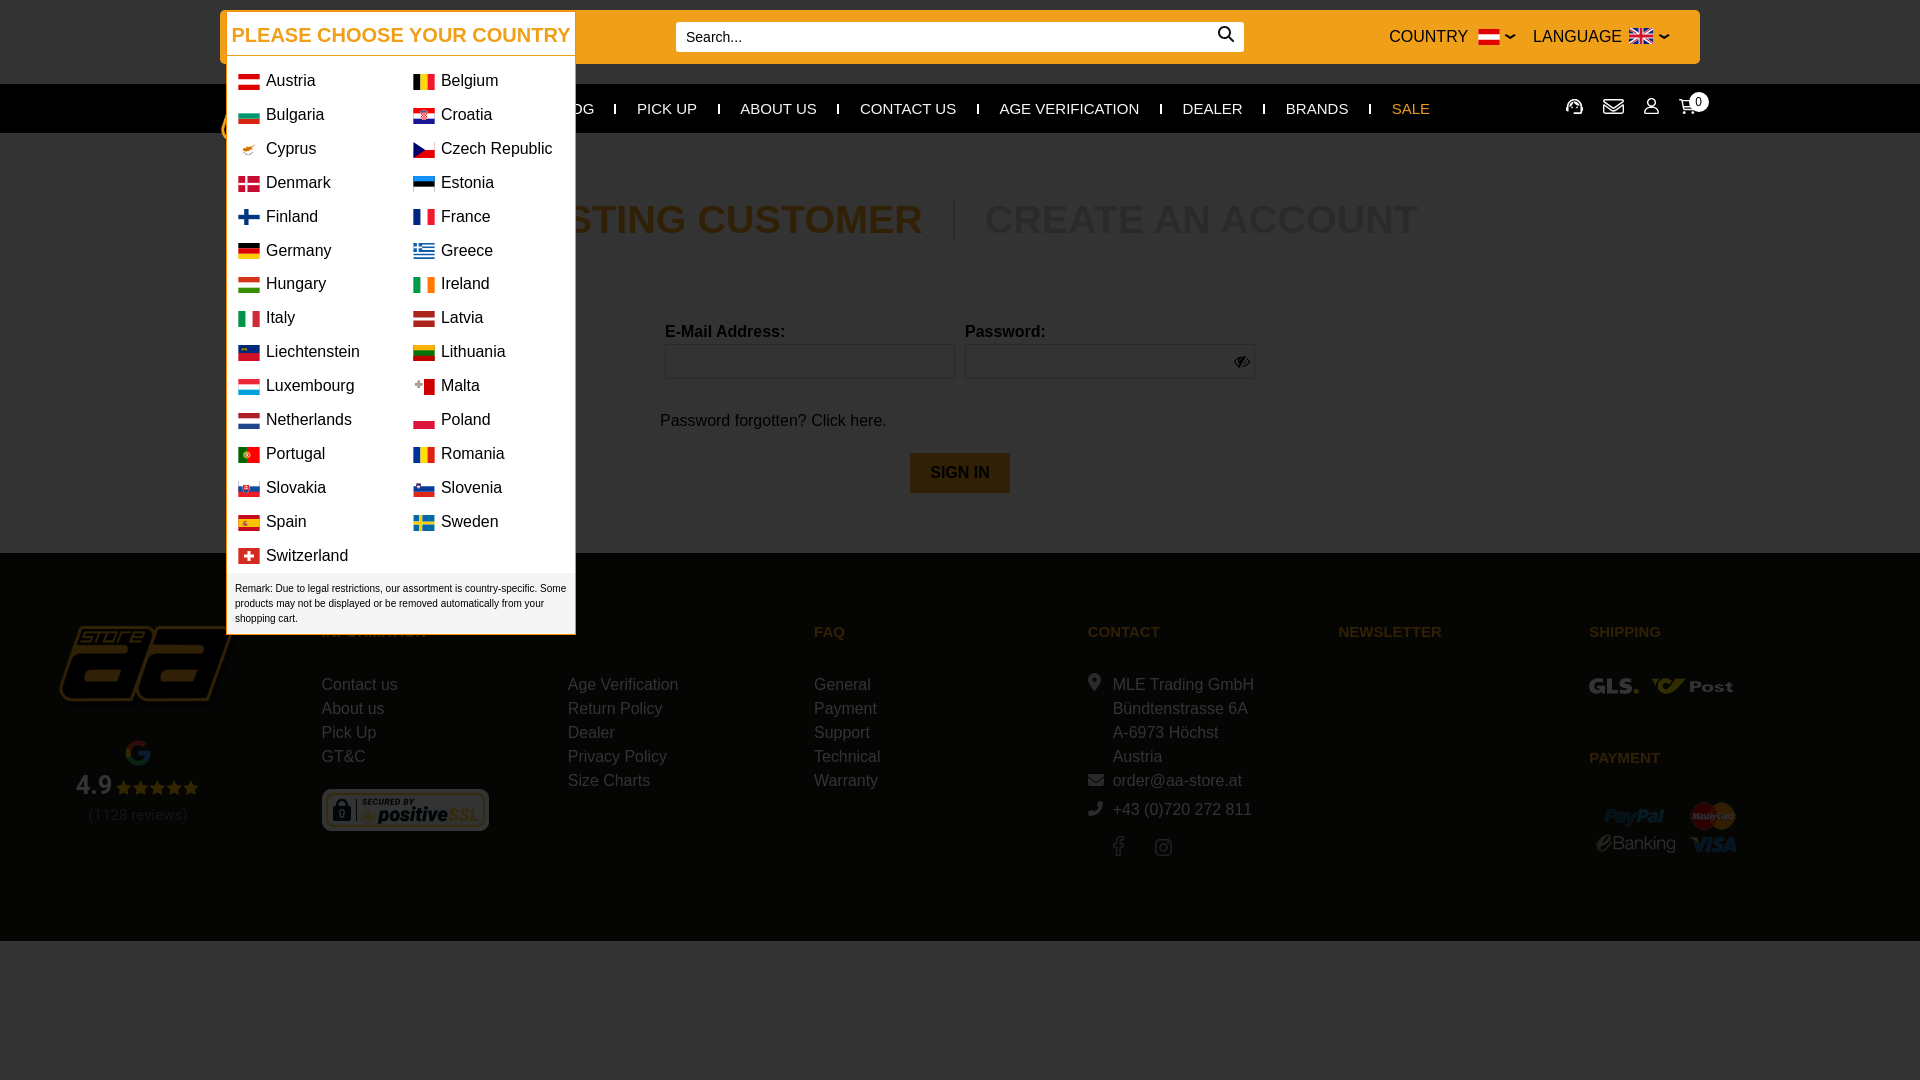Viewport: 1920px width, 1080px height.
Task: Click the search magnifier icon
Action: (x=1225, y=35)
